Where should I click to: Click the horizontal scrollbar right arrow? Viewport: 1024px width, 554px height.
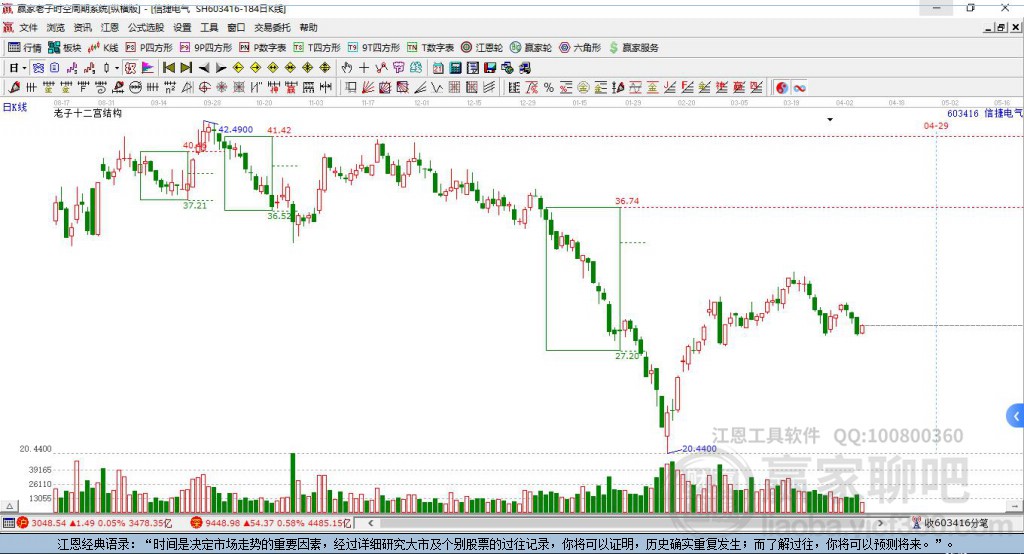880,523
